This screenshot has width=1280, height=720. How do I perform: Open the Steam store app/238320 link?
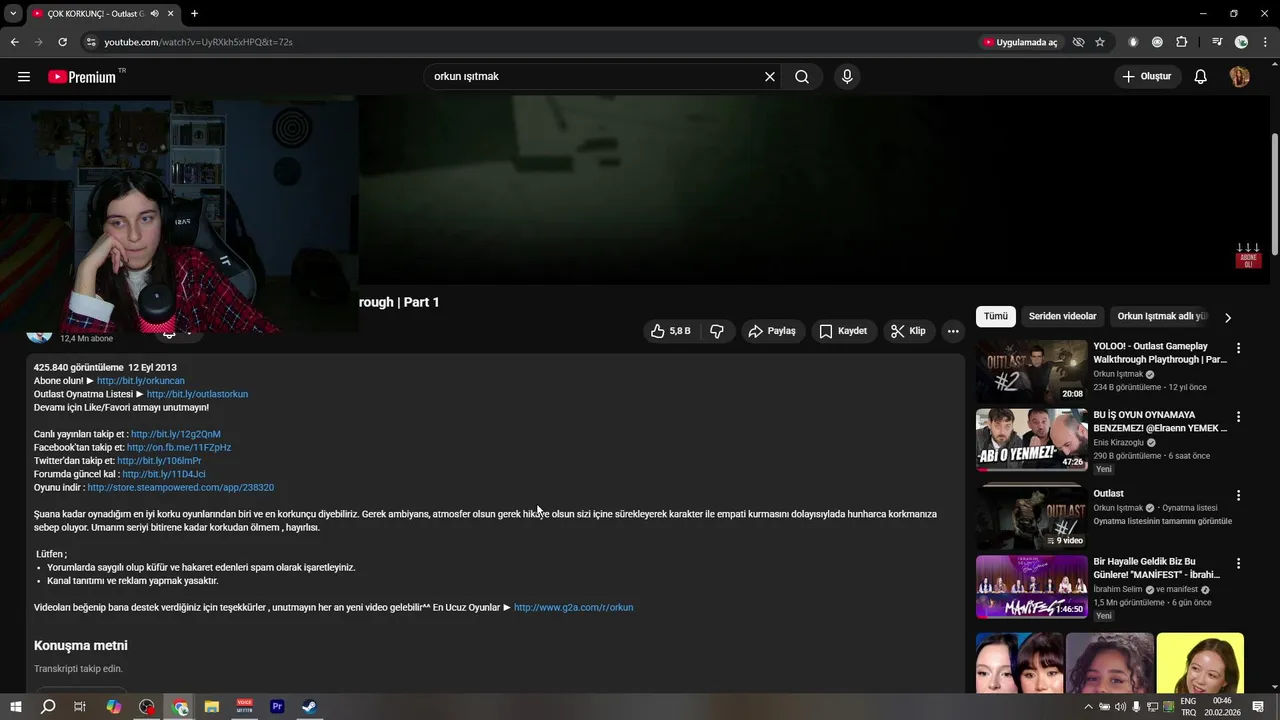180,487
